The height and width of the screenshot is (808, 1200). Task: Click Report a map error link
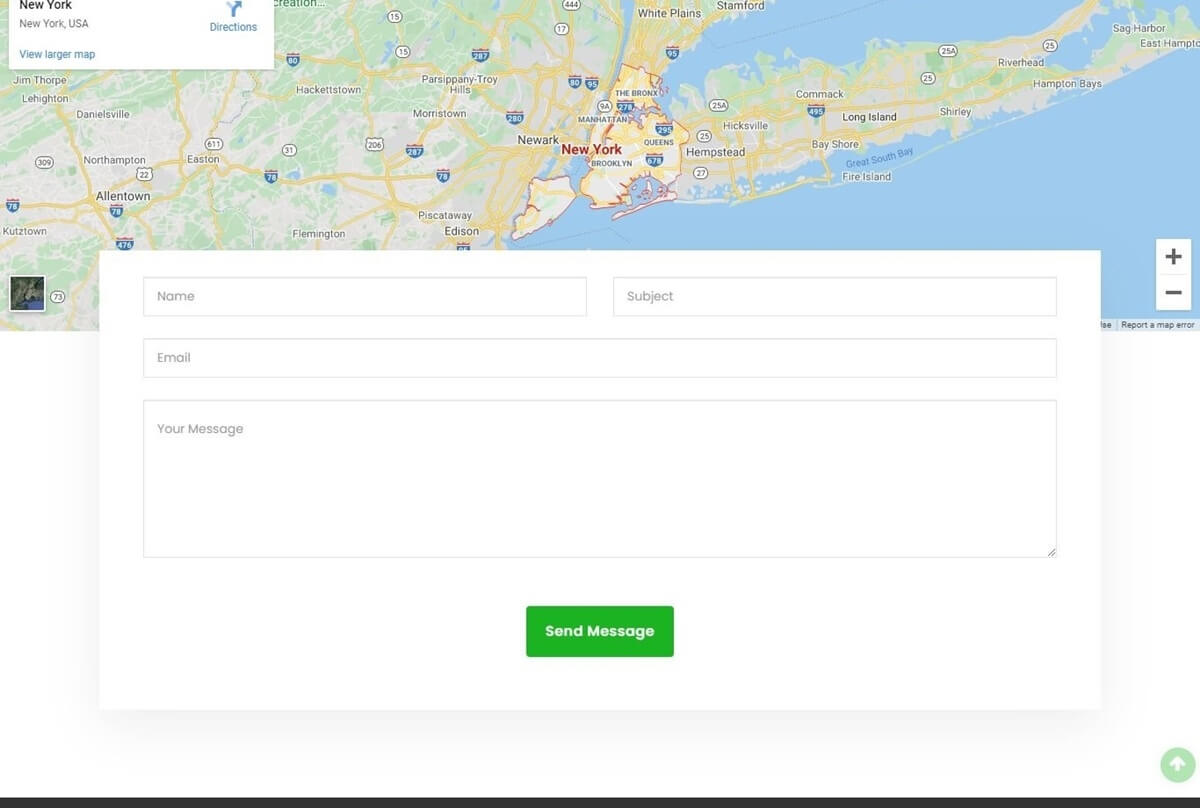(x=1158, y=325)
